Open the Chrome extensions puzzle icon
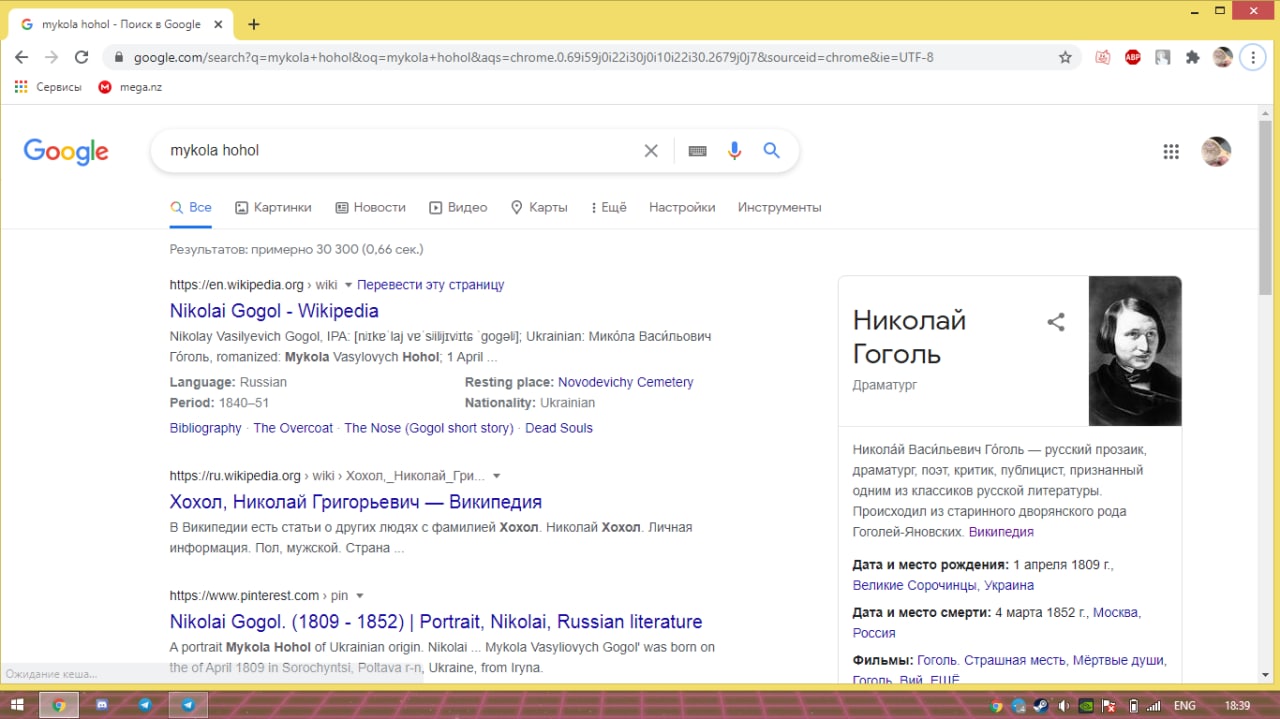The height and width of the screenshot is (719, 1280). pyautogui.click(x=1192, y=57)
